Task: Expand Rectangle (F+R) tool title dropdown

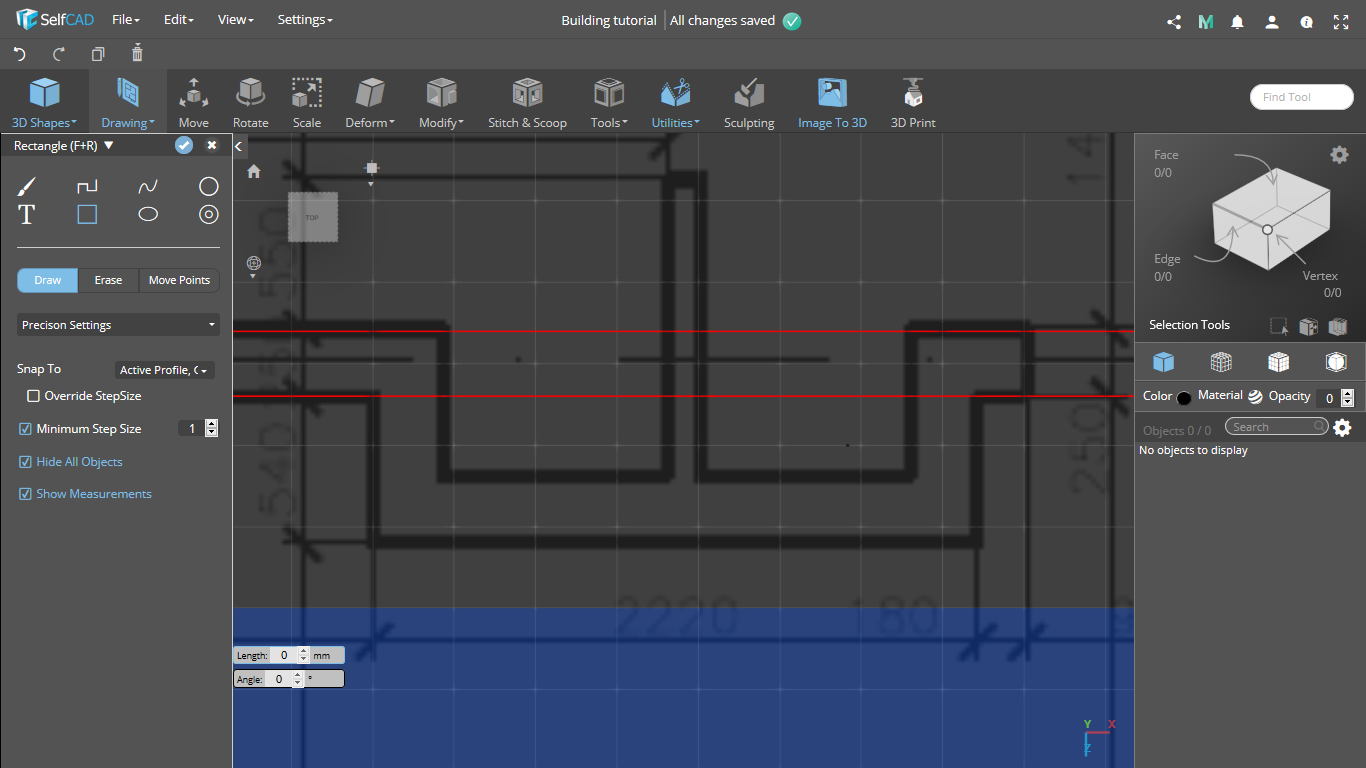Action: pyautogui.click(x=109, y=146)
